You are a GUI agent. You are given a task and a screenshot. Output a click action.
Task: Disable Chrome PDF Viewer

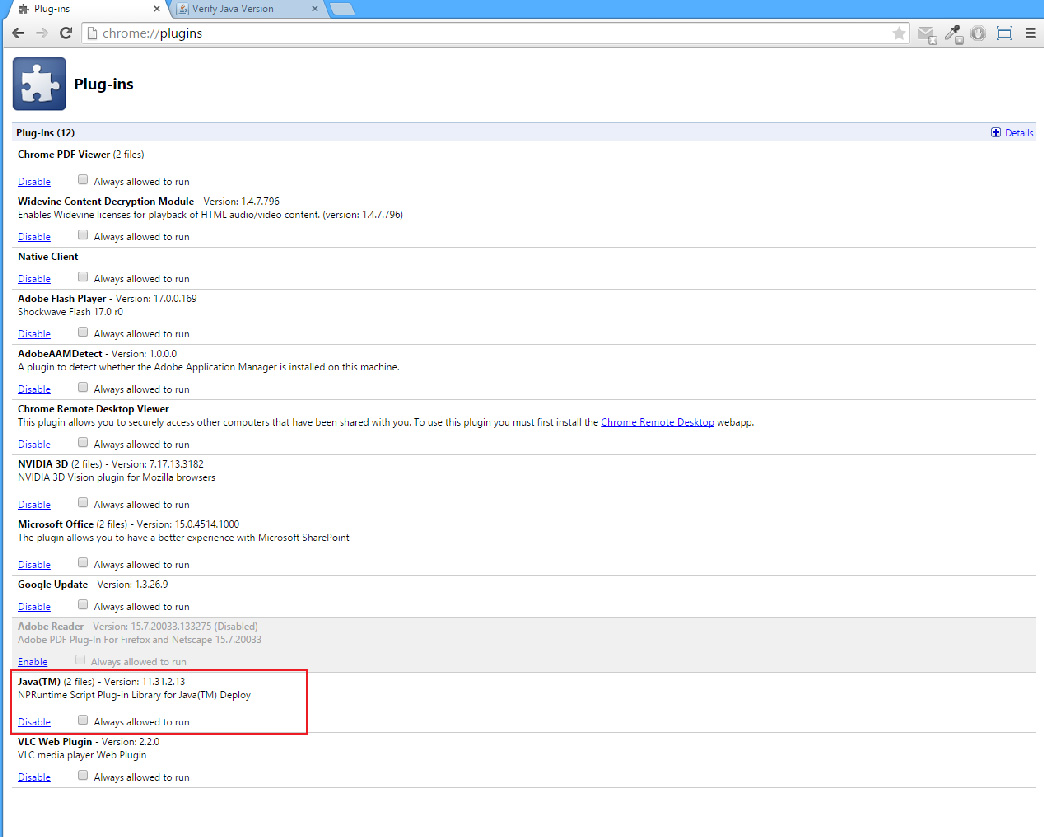35,181
